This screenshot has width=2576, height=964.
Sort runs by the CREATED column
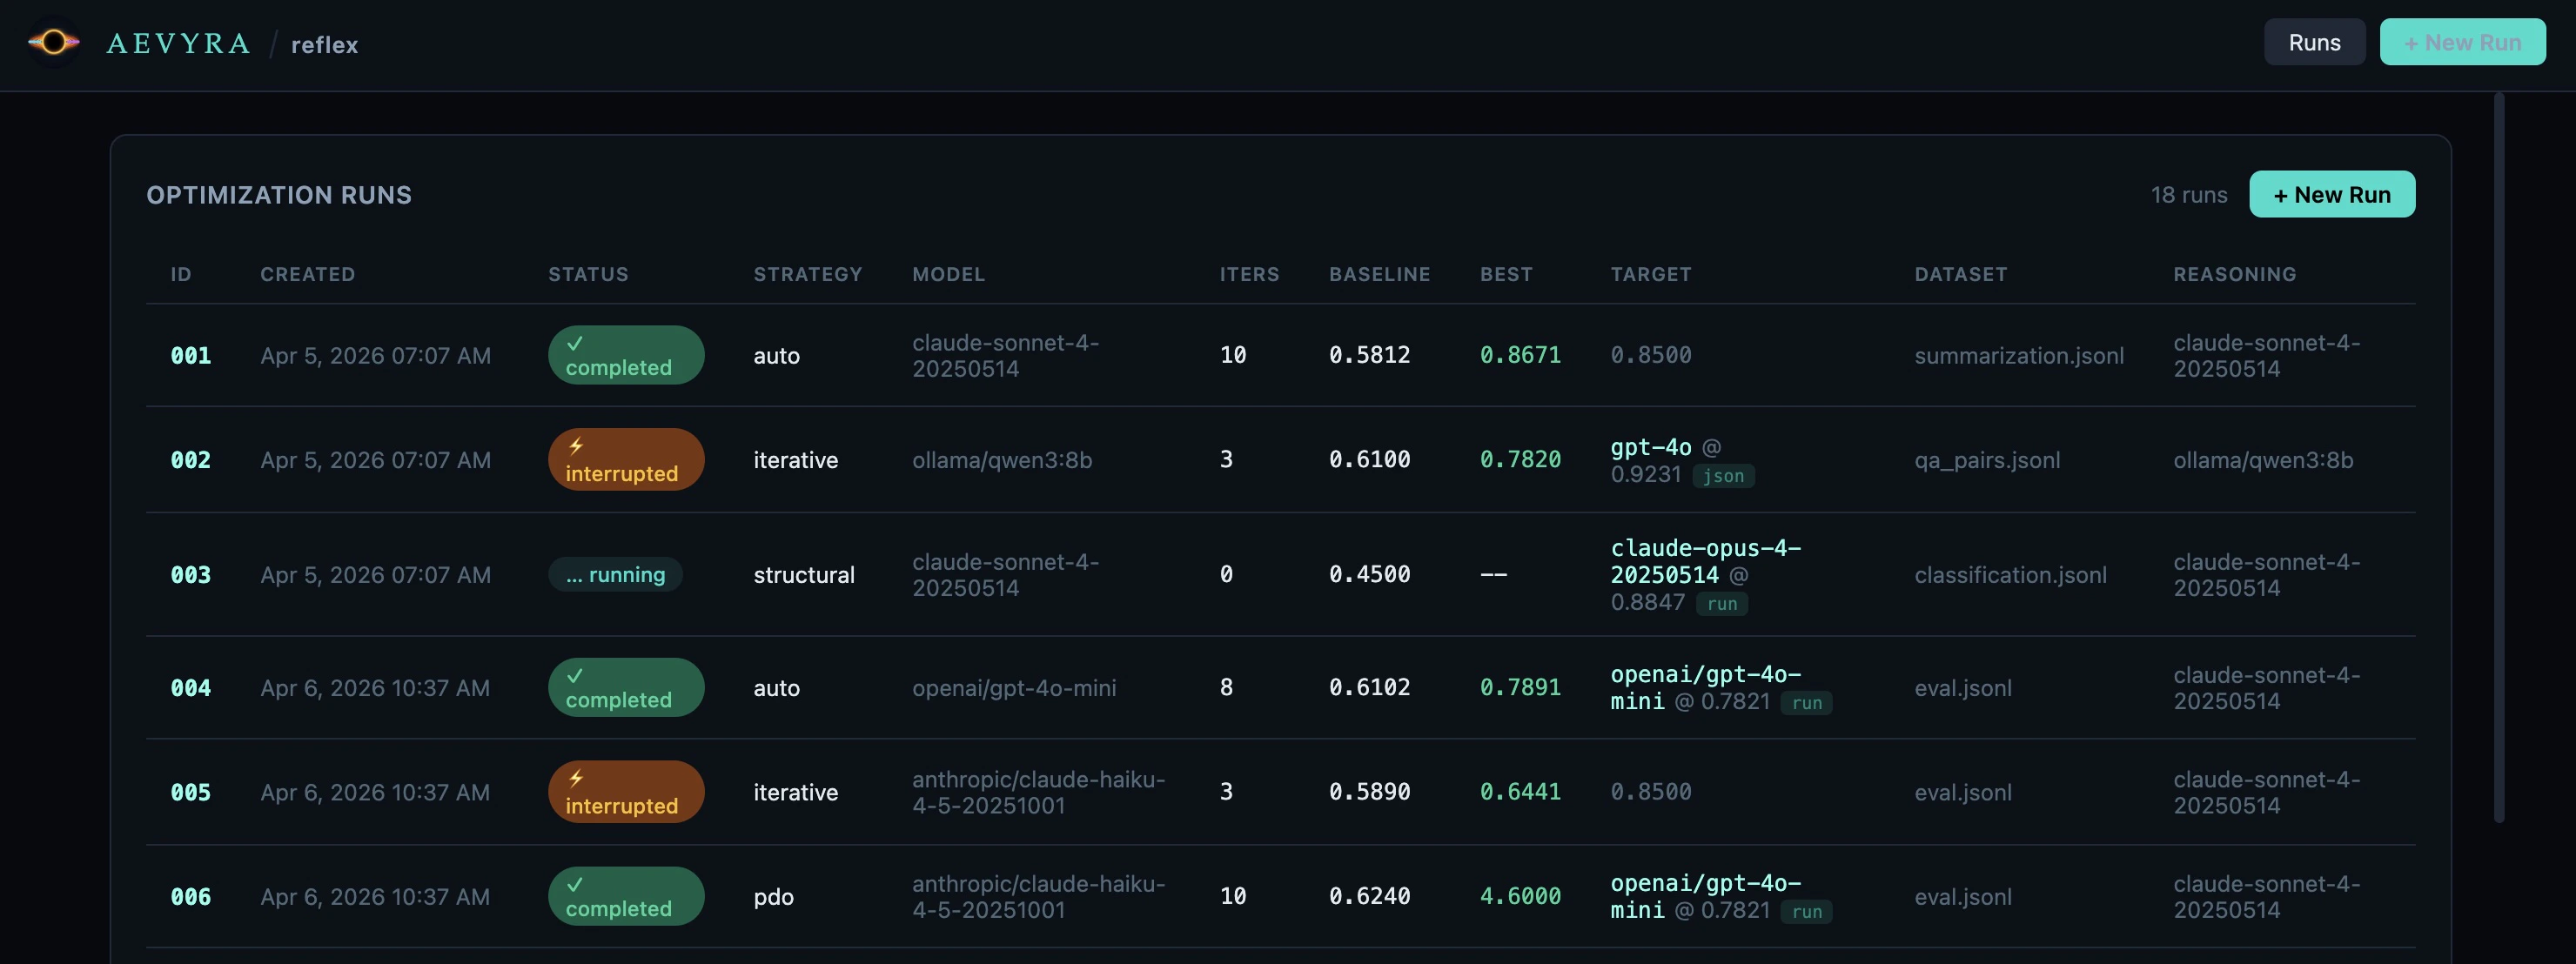[x=308, y=274]
